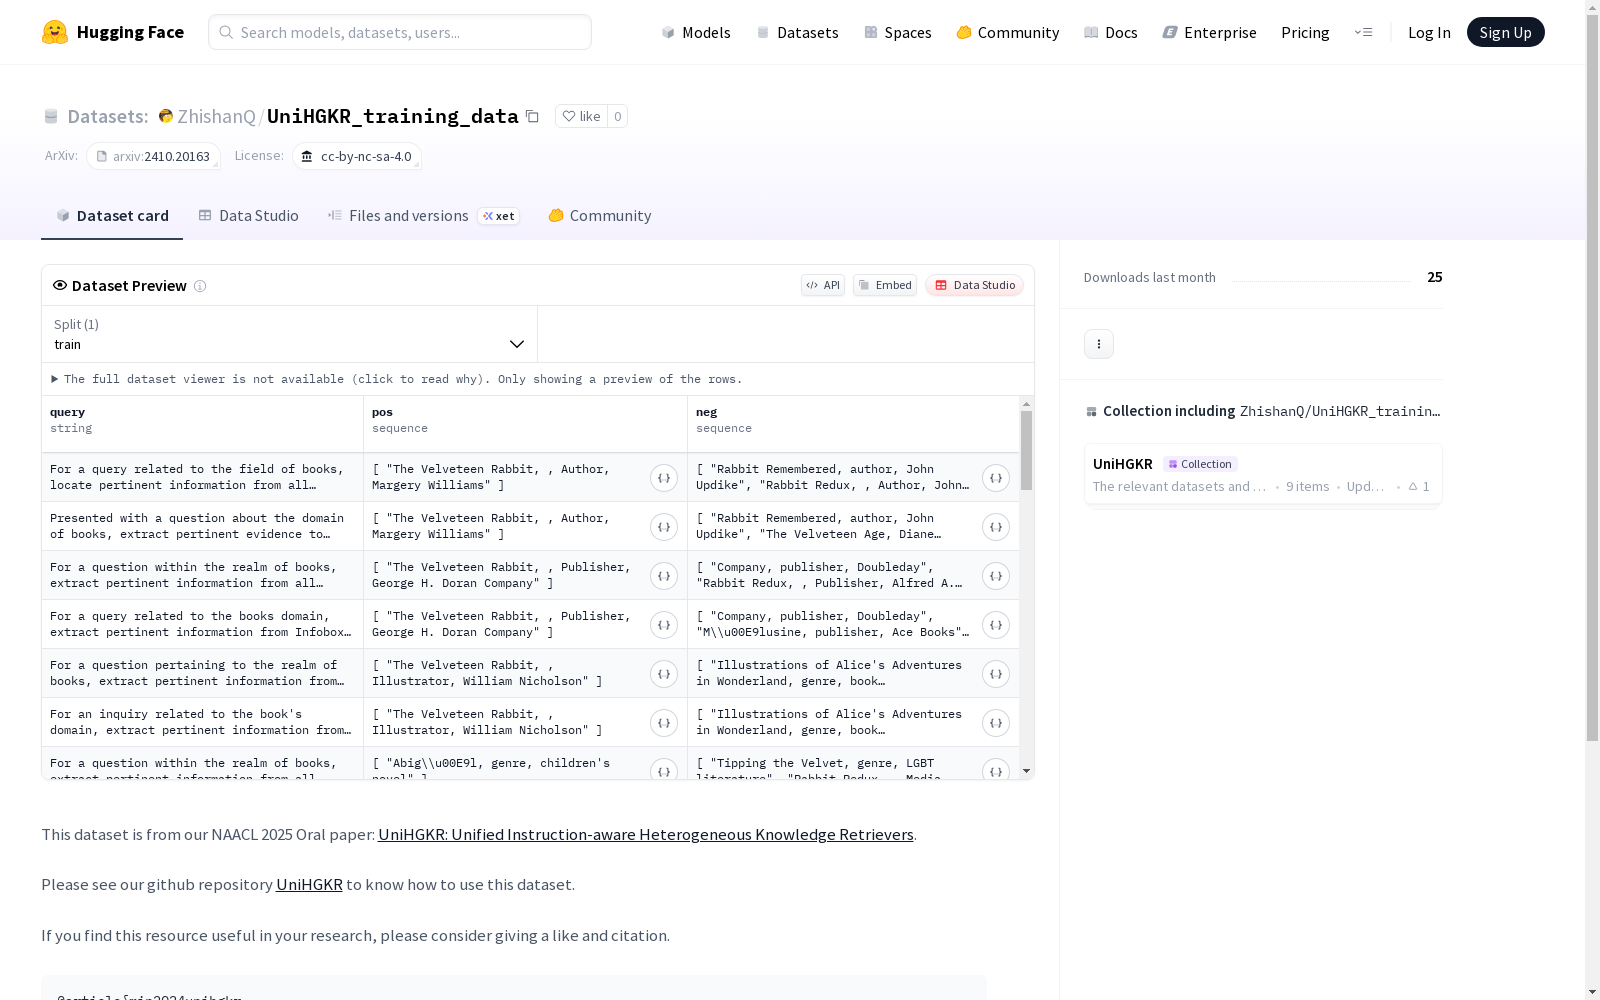Expand pos cell in 'Presented with a question' row
The image size is (1600, 1000).
664,527
